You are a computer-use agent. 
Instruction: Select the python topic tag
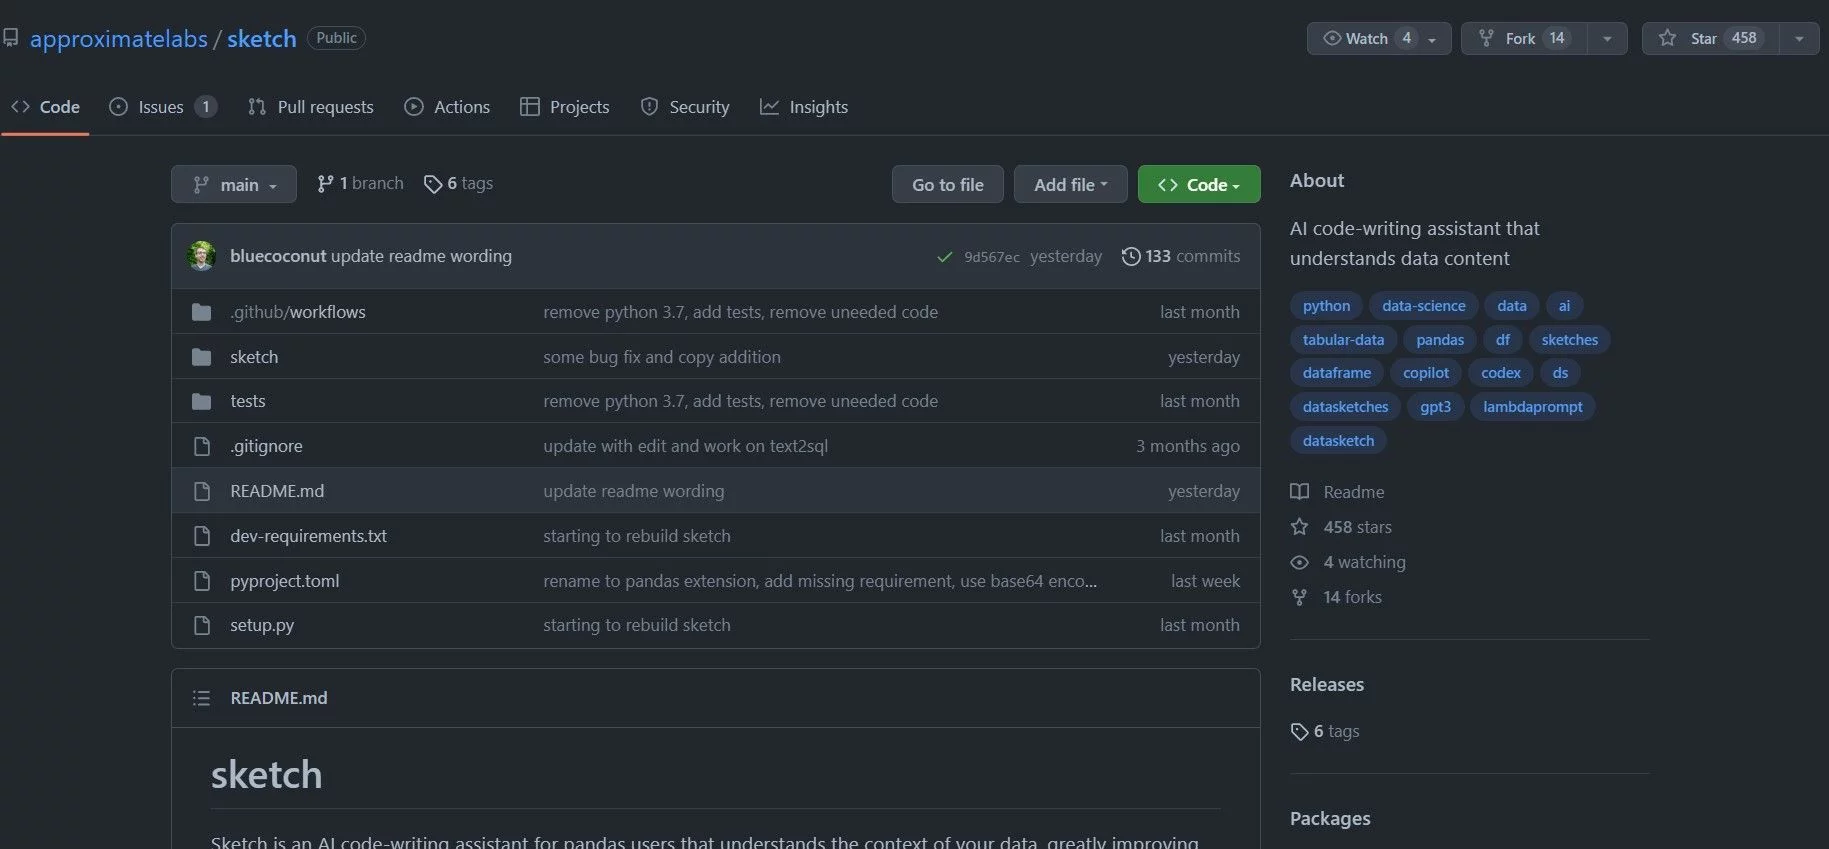coord(1326,306)
